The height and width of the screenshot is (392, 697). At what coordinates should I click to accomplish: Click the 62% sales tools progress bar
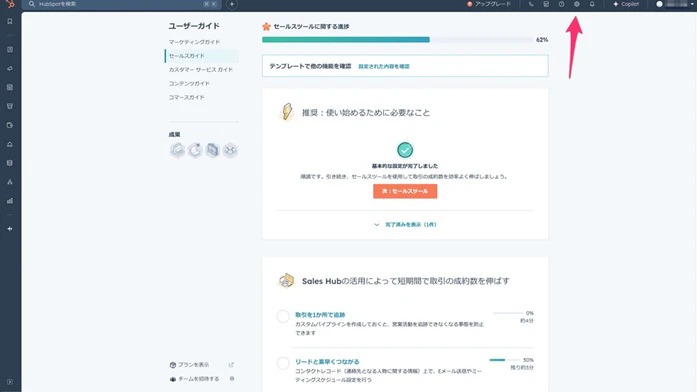pyautogui.click(x=397, y=40)
